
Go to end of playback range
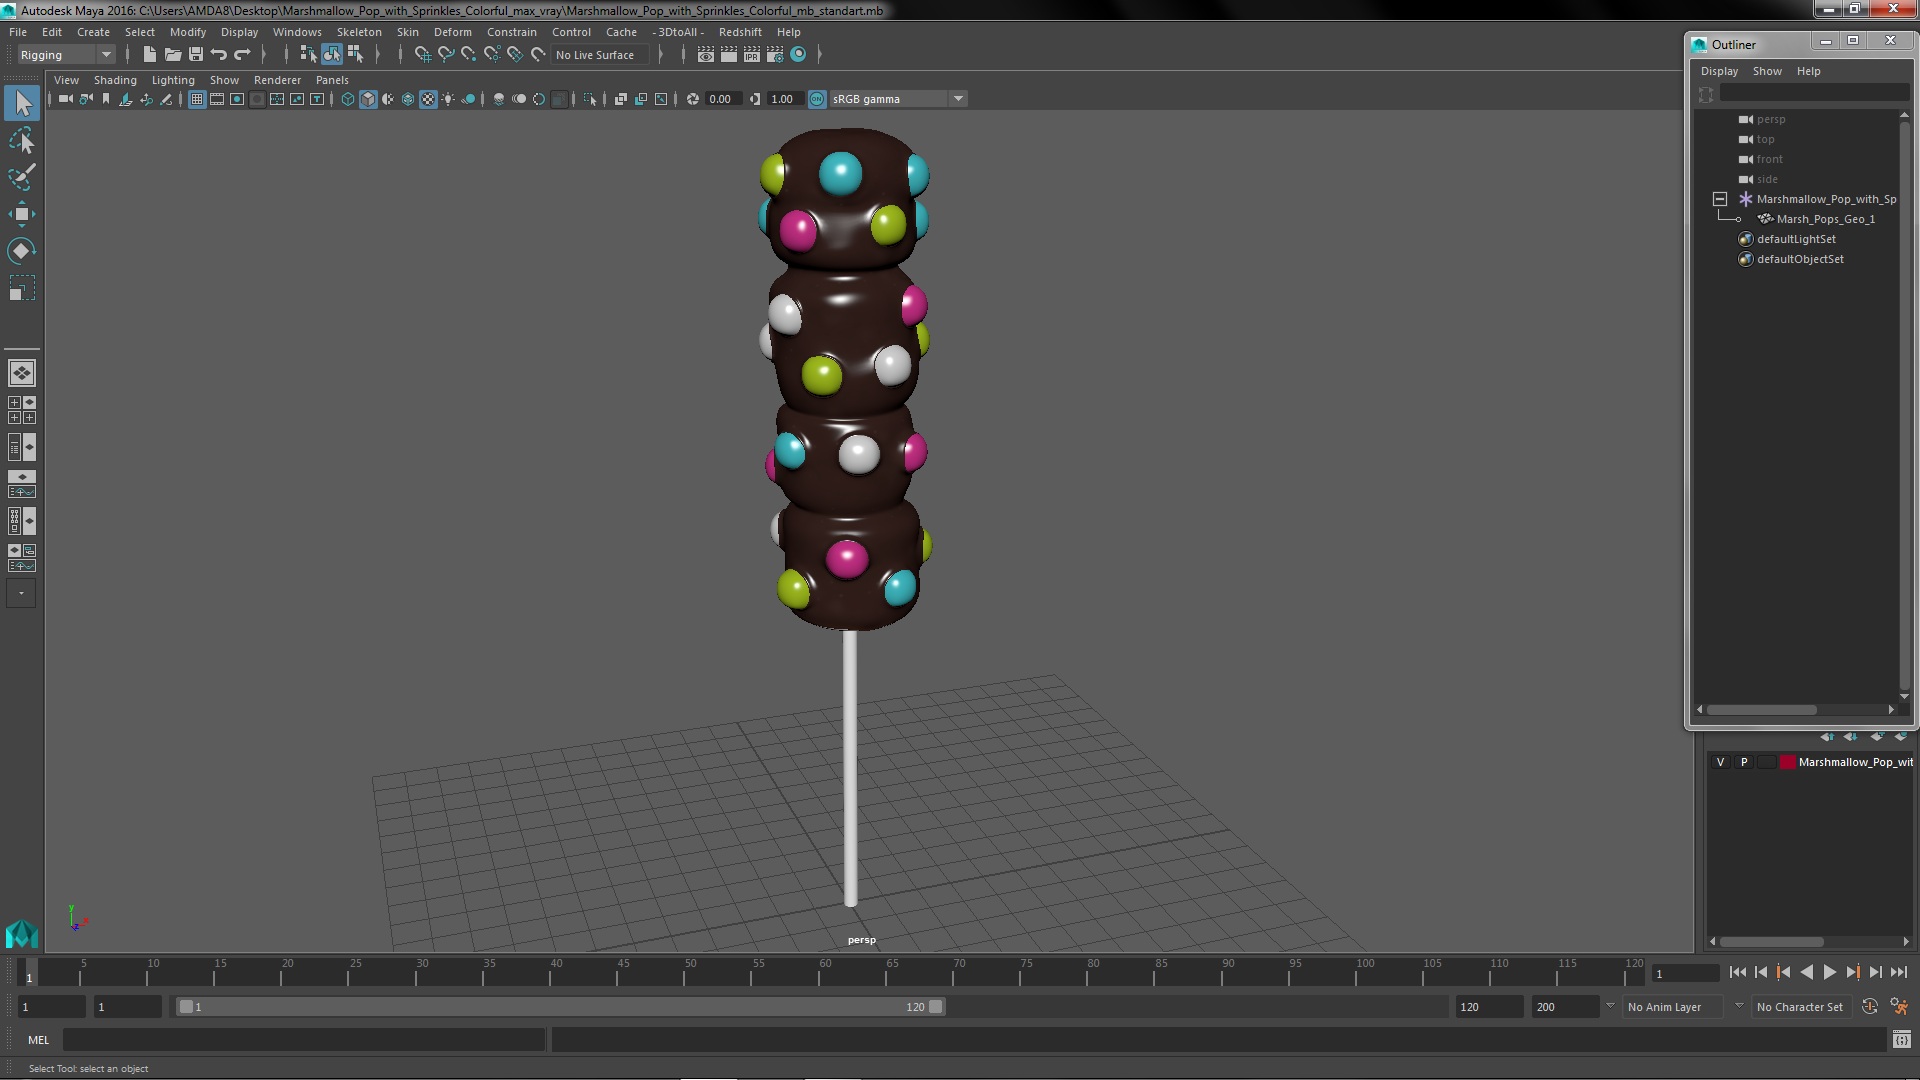[x=1898, y=972]
